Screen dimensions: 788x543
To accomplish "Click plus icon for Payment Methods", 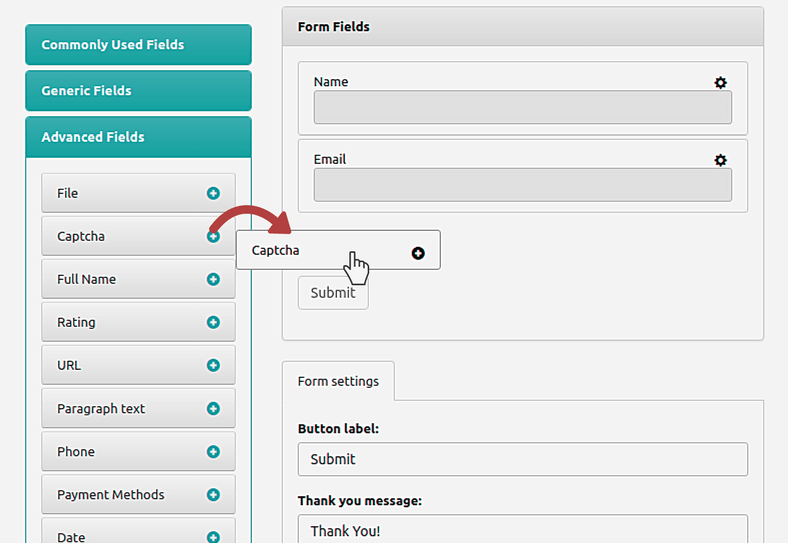I will [213, 494].
